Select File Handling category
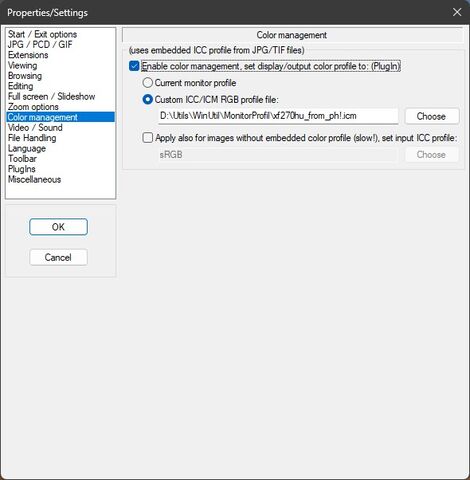This screenshot has height=480, width=470. click(32, 138)
